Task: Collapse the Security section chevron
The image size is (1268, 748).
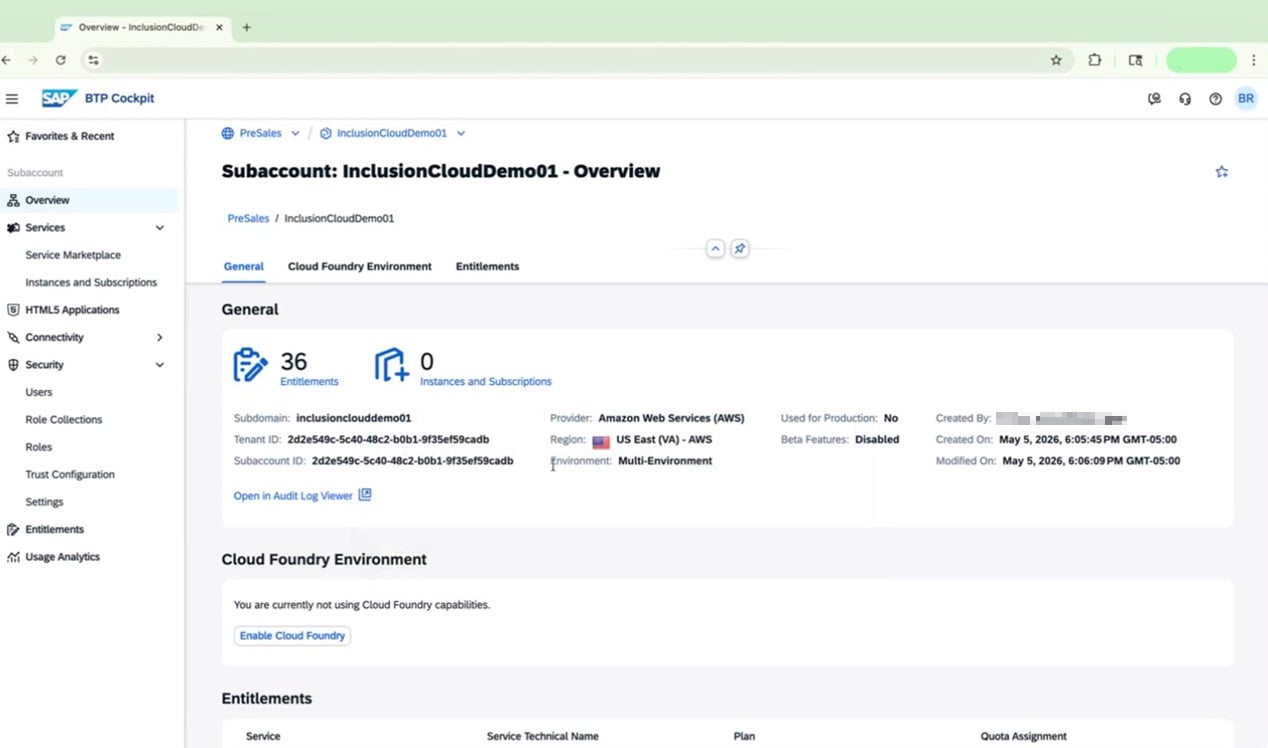Action: (160, 365)
